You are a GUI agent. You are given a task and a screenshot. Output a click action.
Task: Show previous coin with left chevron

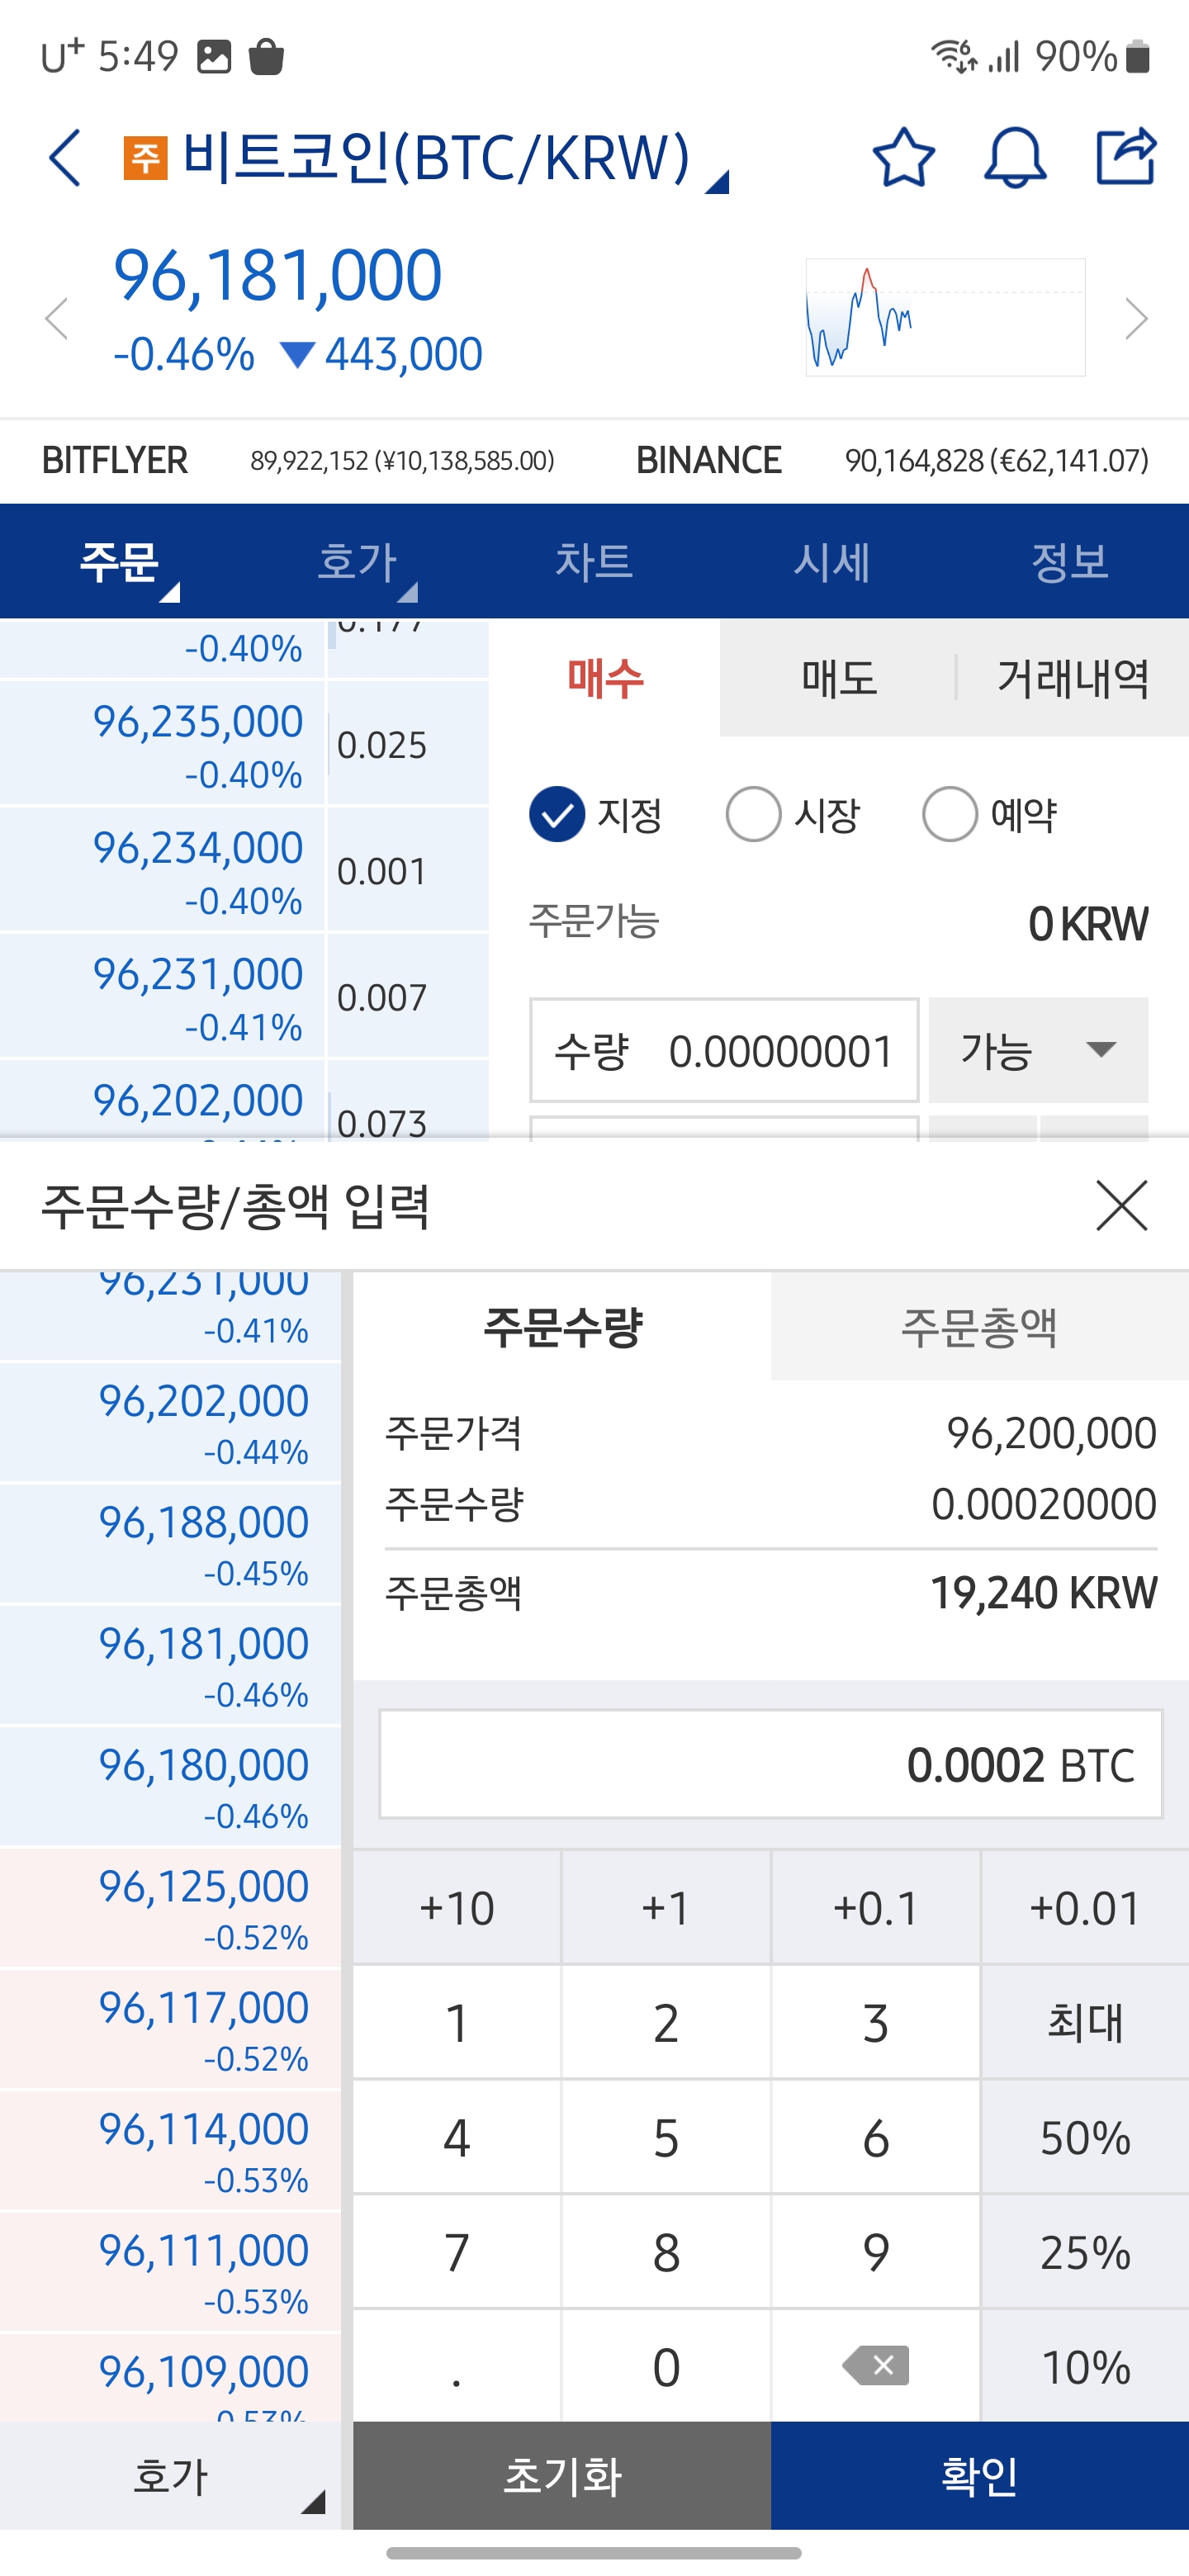[x=57, y=319]
